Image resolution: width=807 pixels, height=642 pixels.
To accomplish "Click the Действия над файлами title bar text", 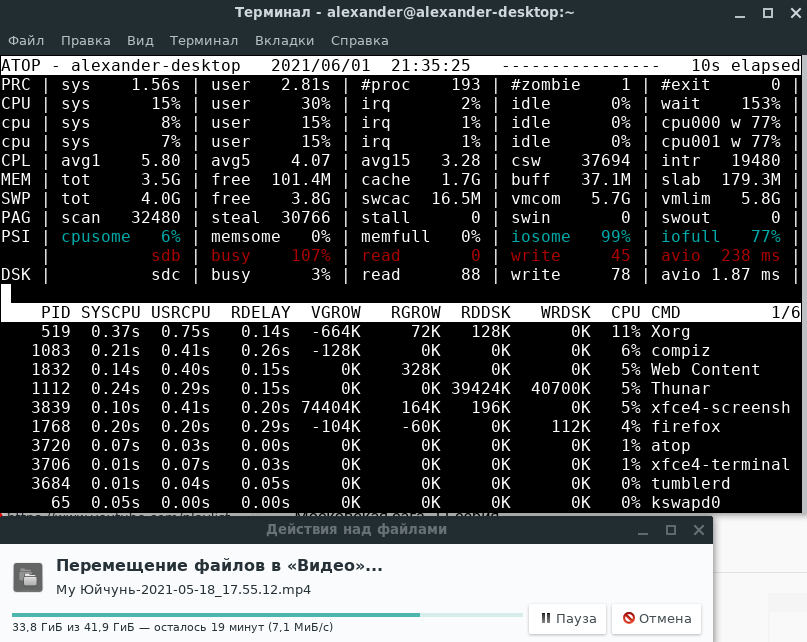I will coord(357,530).
